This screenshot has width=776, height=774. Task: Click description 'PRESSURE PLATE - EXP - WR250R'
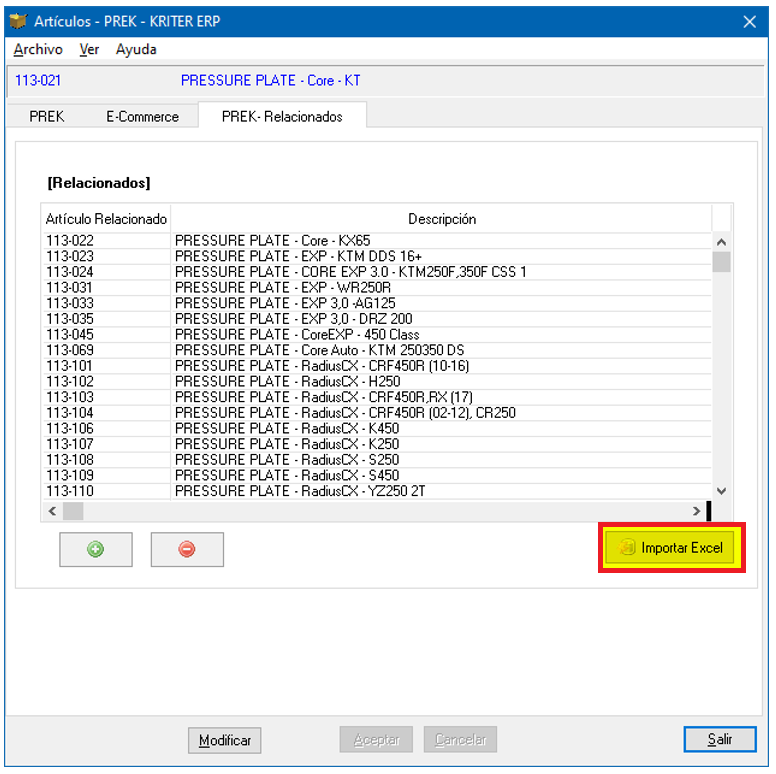[283, 288]
